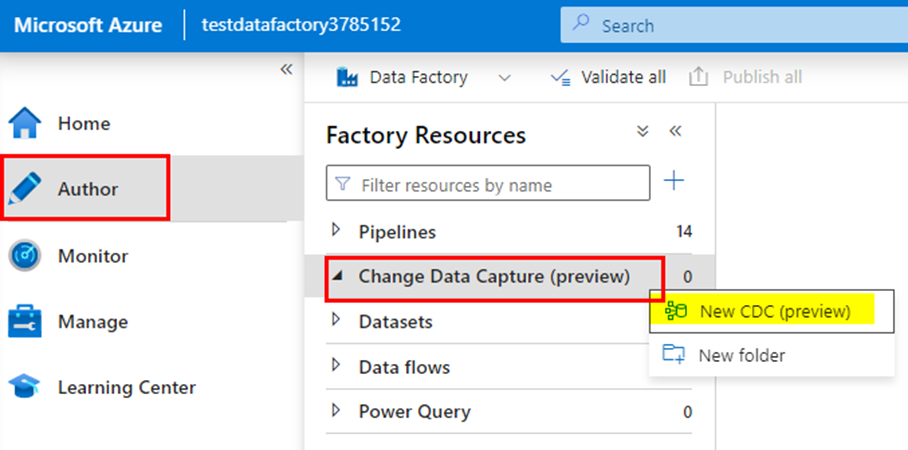Screen dimensions: 908x450
Task: Switch to Manage in navigation
Action: pyautogui.click(x=152, y=321)
